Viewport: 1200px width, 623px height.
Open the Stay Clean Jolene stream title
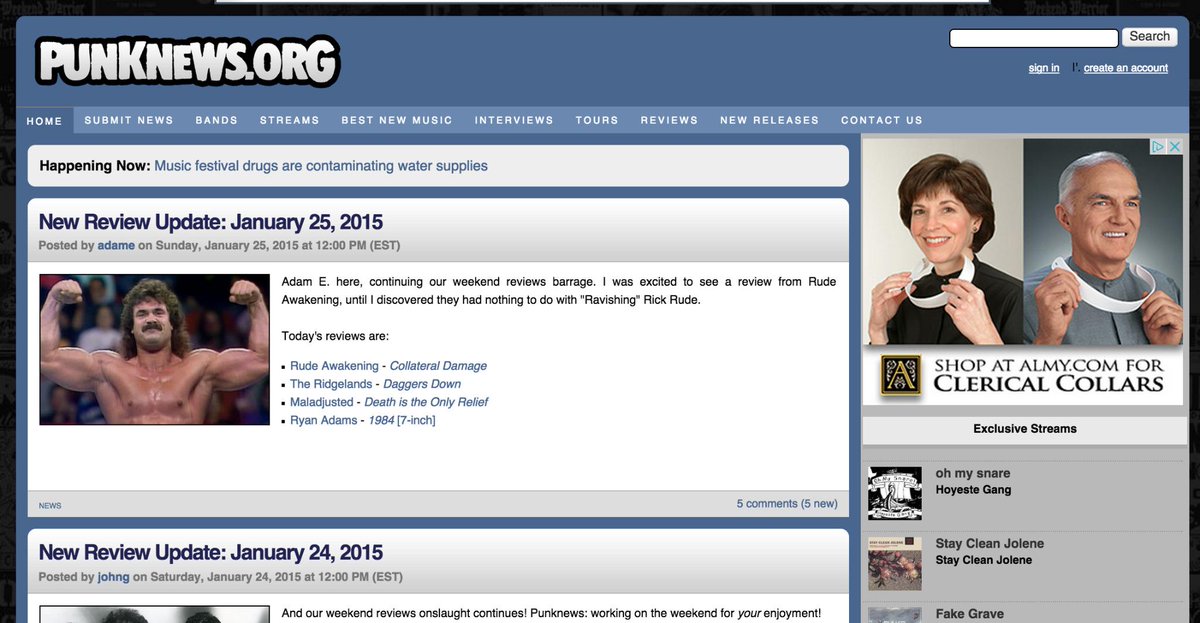click(990, 544)
